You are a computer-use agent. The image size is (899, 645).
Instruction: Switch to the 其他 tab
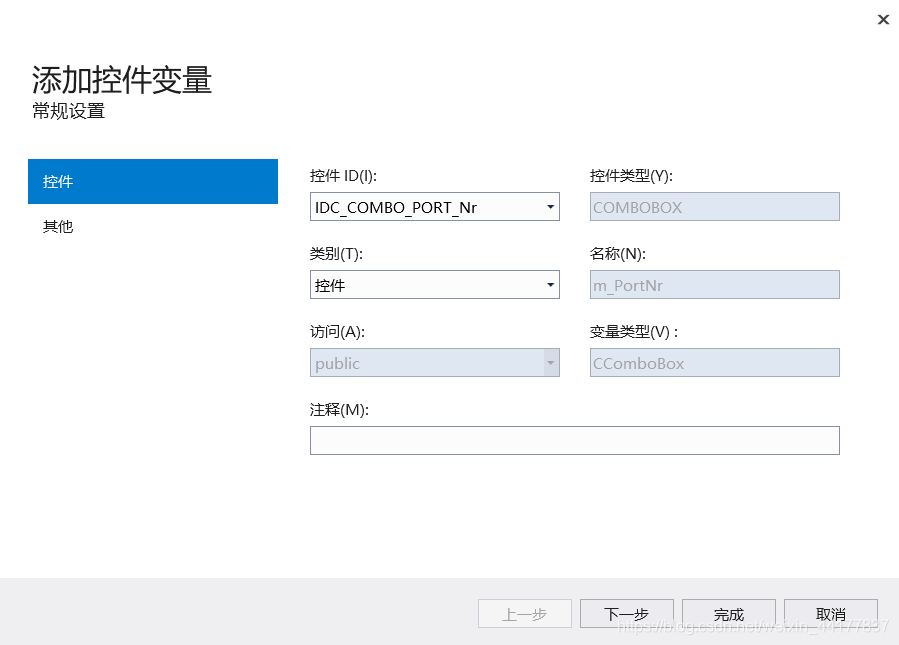pyautogui.click(x=58, y=226)
